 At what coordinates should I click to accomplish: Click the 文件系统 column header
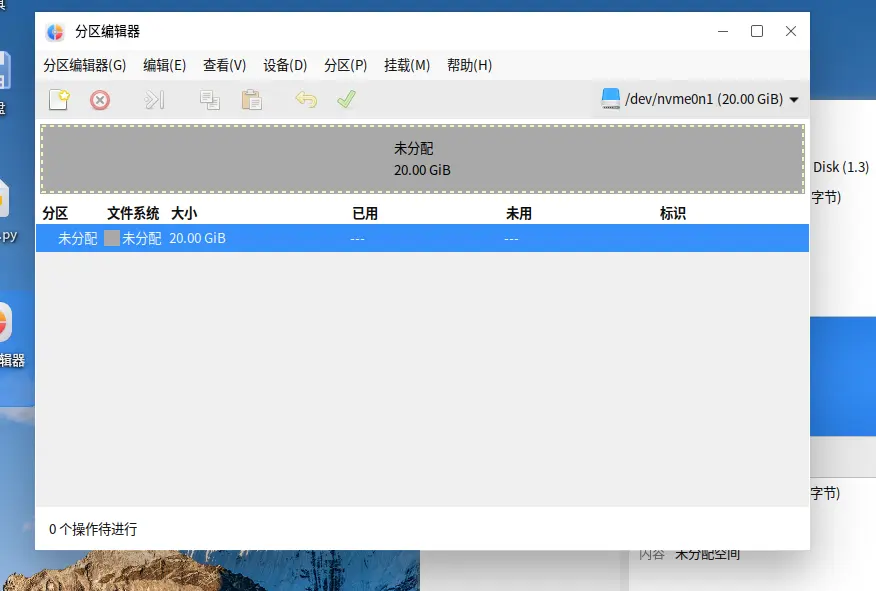(x=133, y=213)
